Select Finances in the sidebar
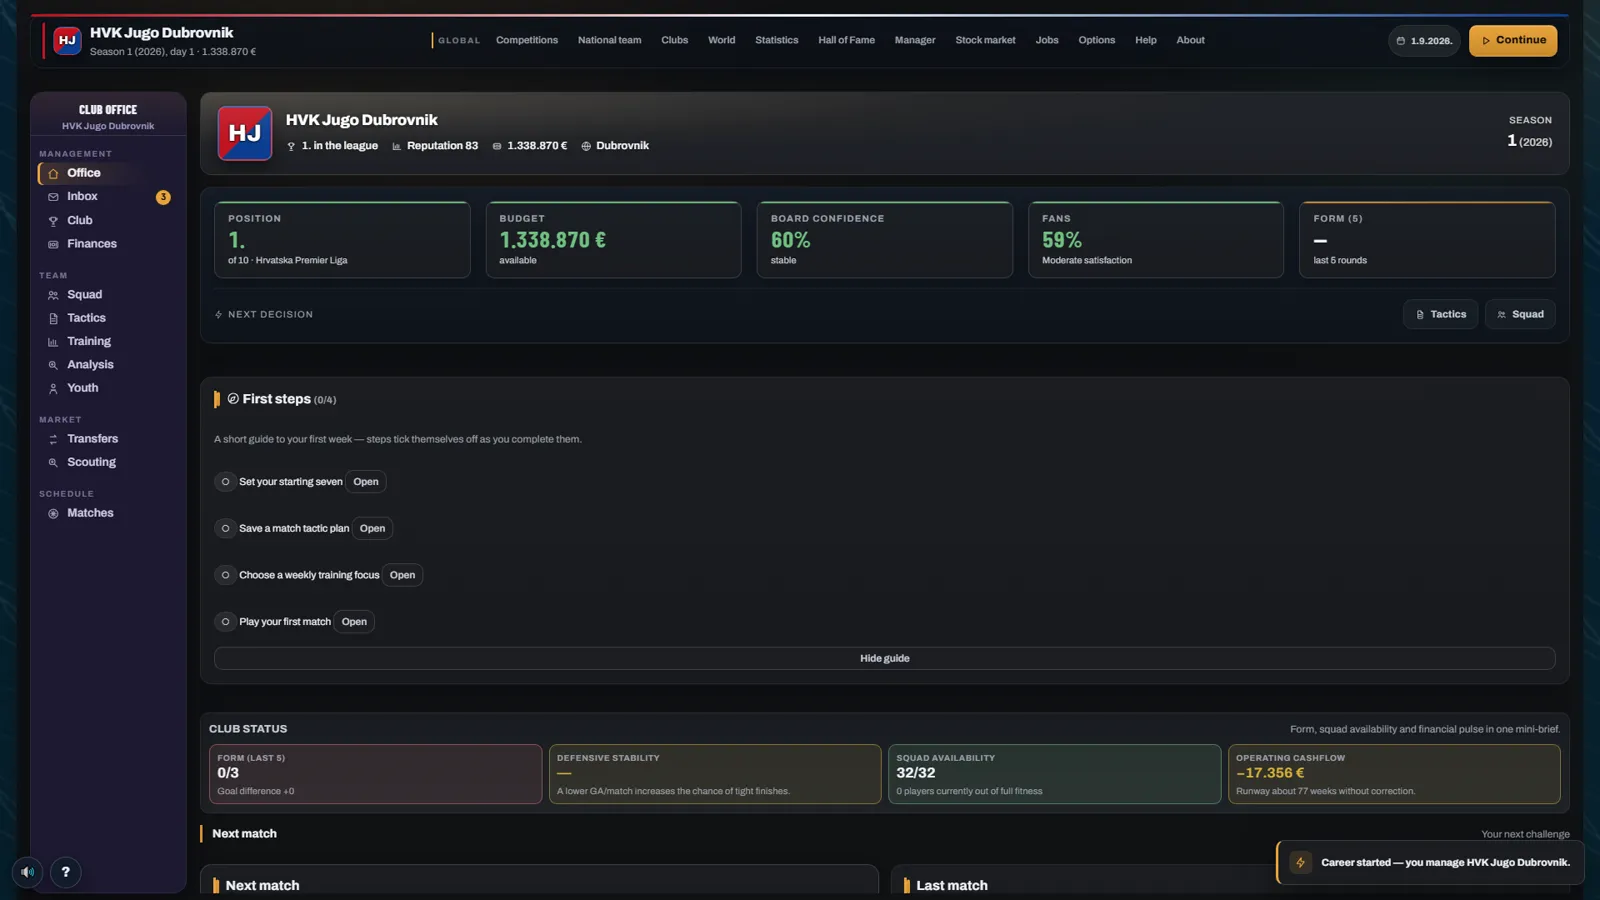 [x=108, y=244]
